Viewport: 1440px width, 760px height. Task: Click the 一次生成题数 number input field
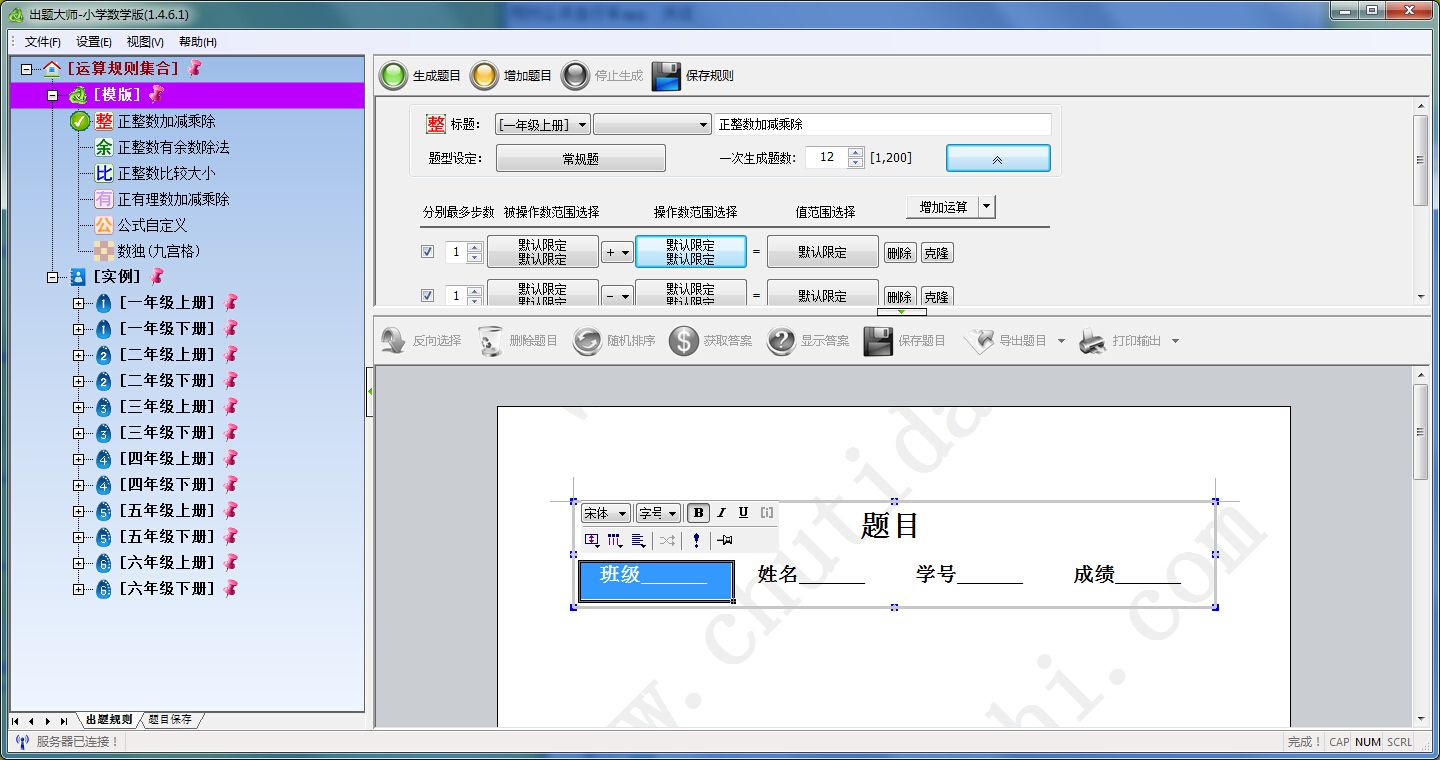pos(827,158)
